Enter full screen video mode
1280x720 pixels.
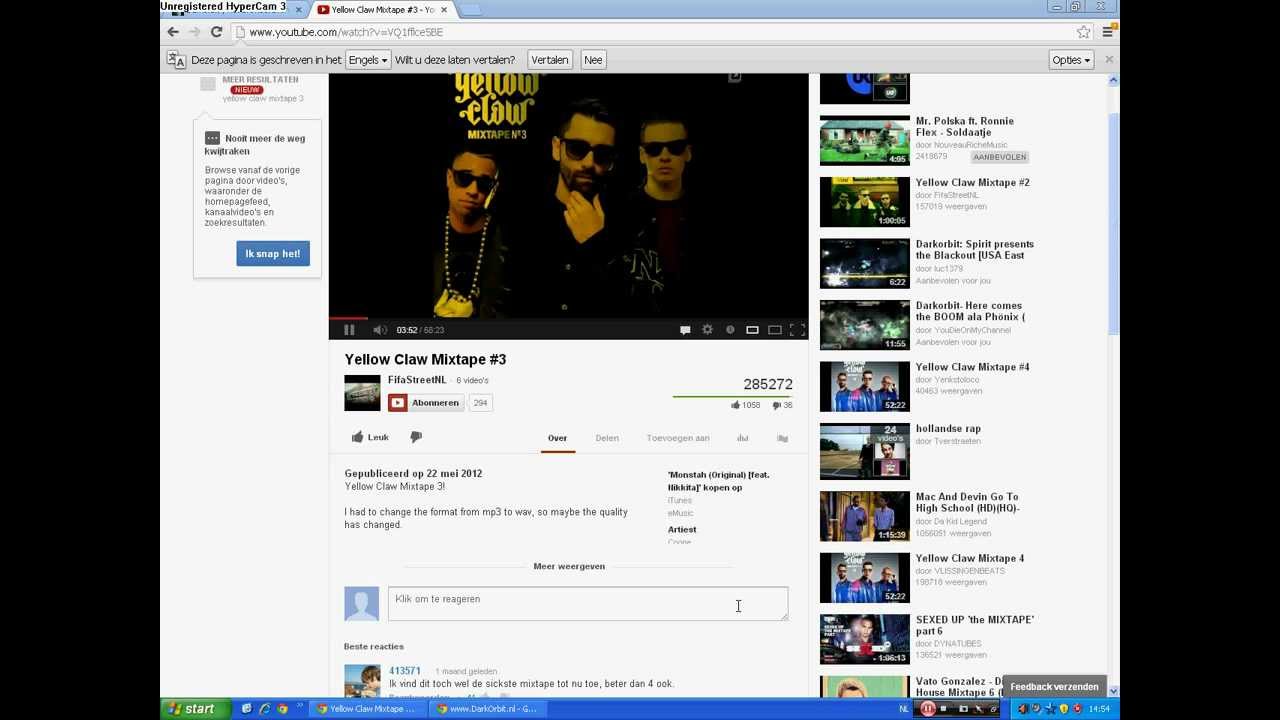[x=797, y=330]
